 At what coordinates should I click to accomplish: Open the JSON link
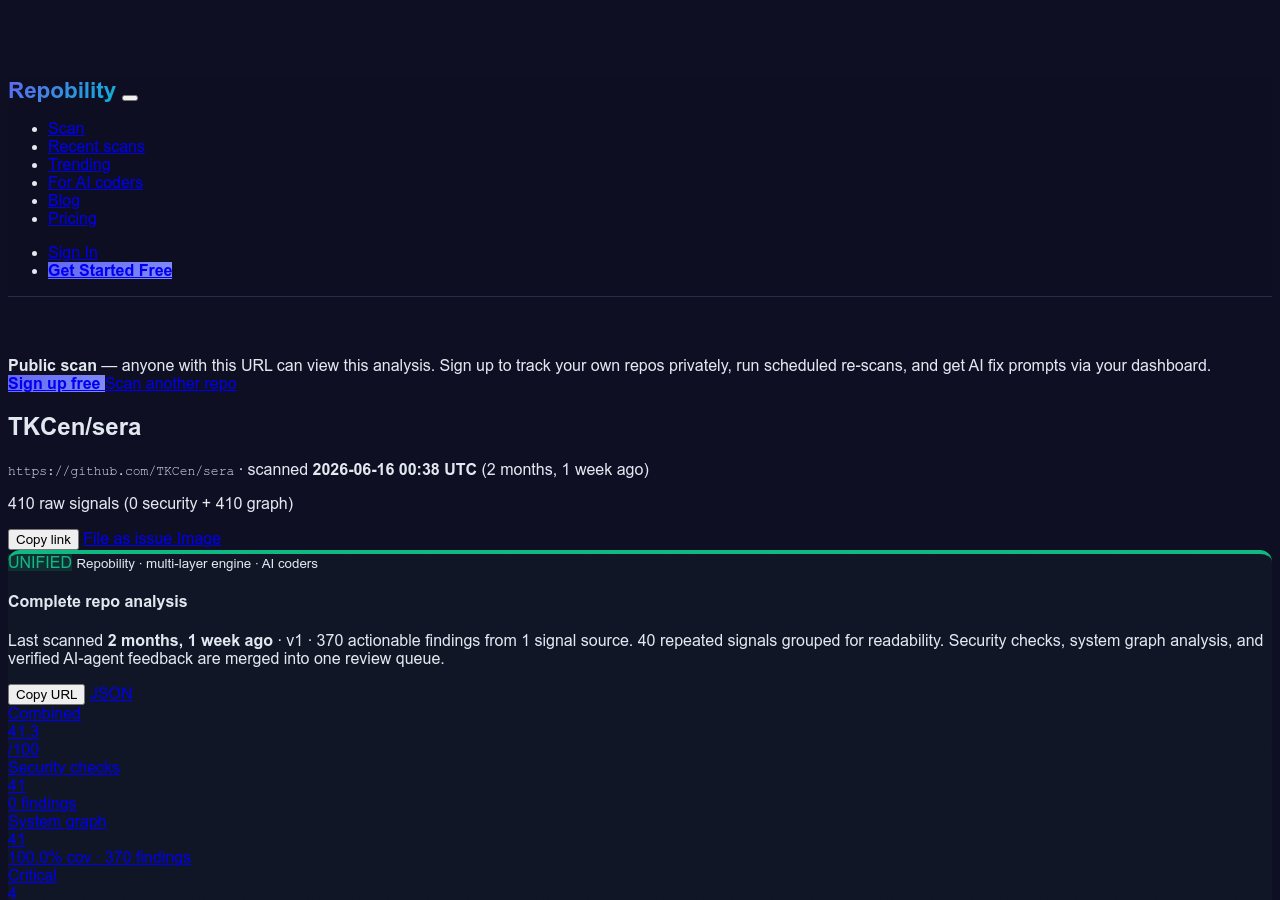pos(111,693)
